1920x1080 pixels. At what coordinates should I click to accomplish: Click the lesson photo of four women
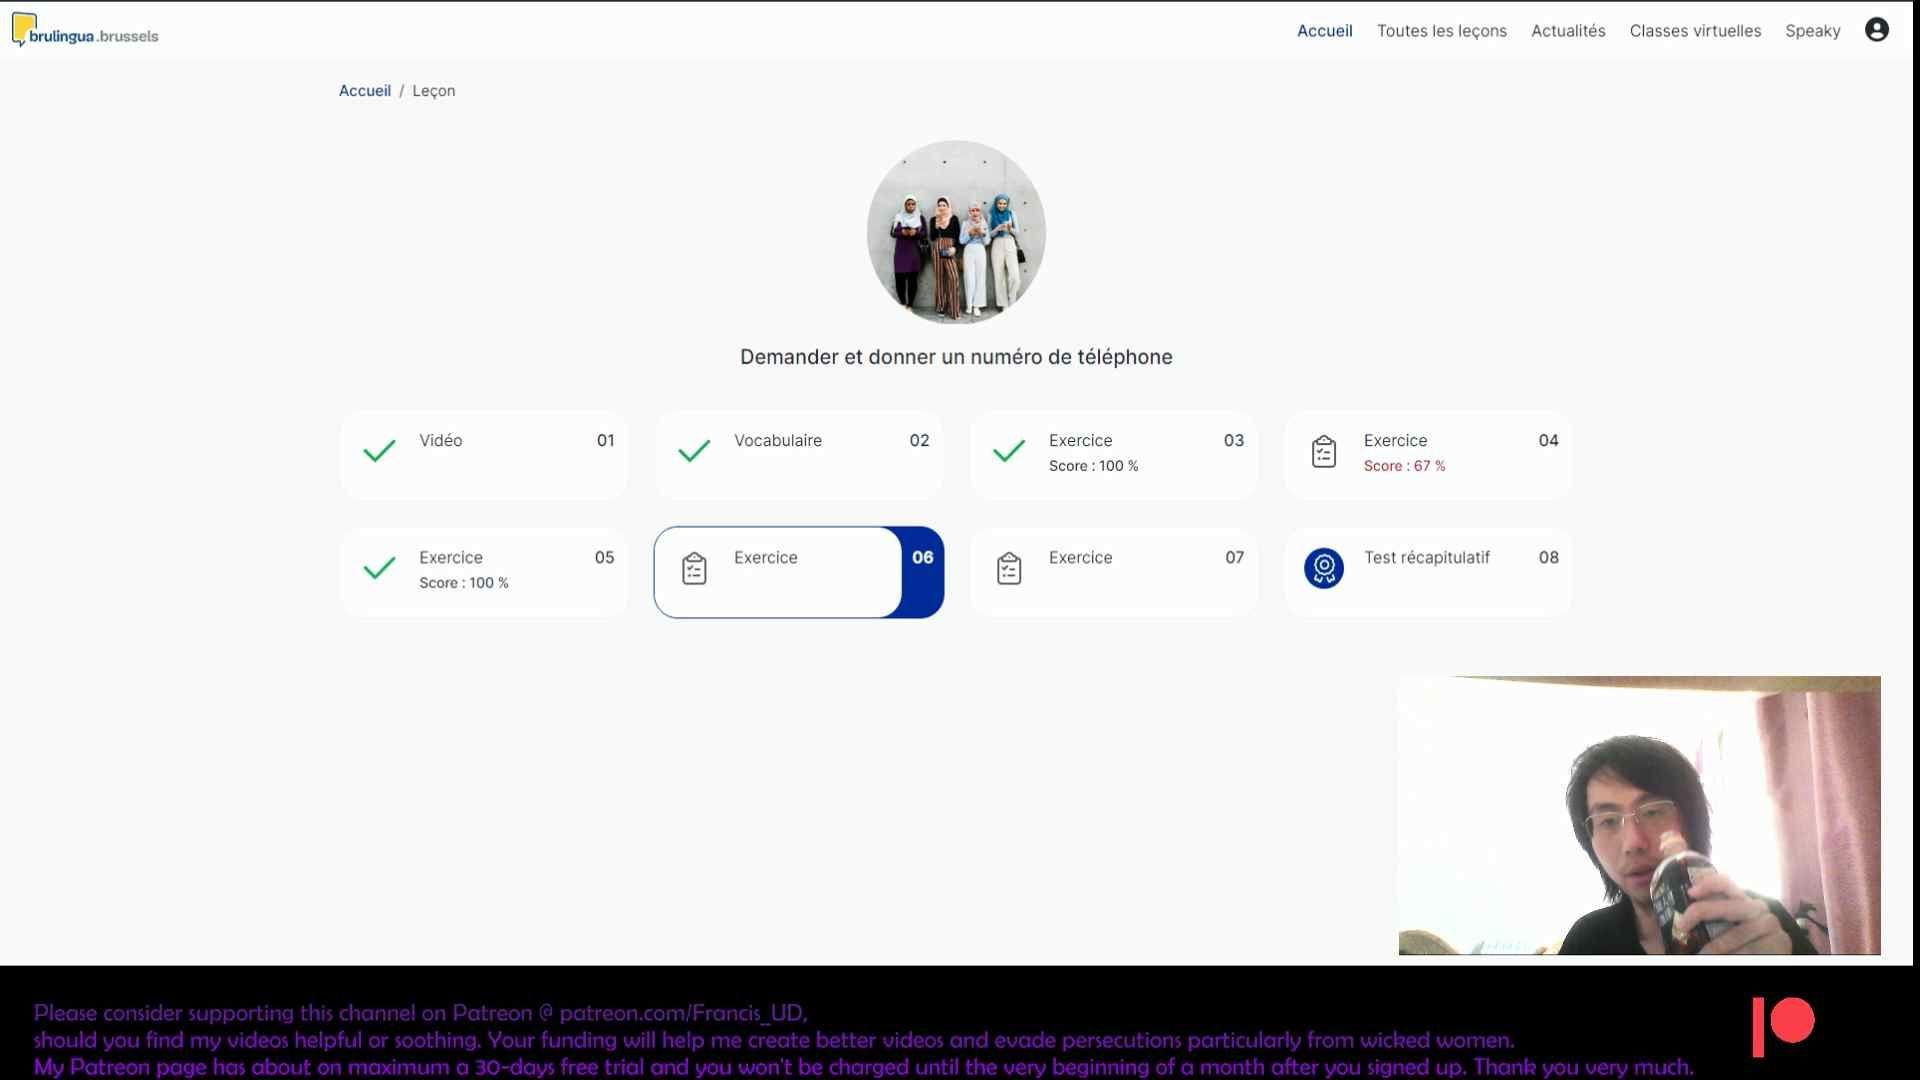point(956,232)
